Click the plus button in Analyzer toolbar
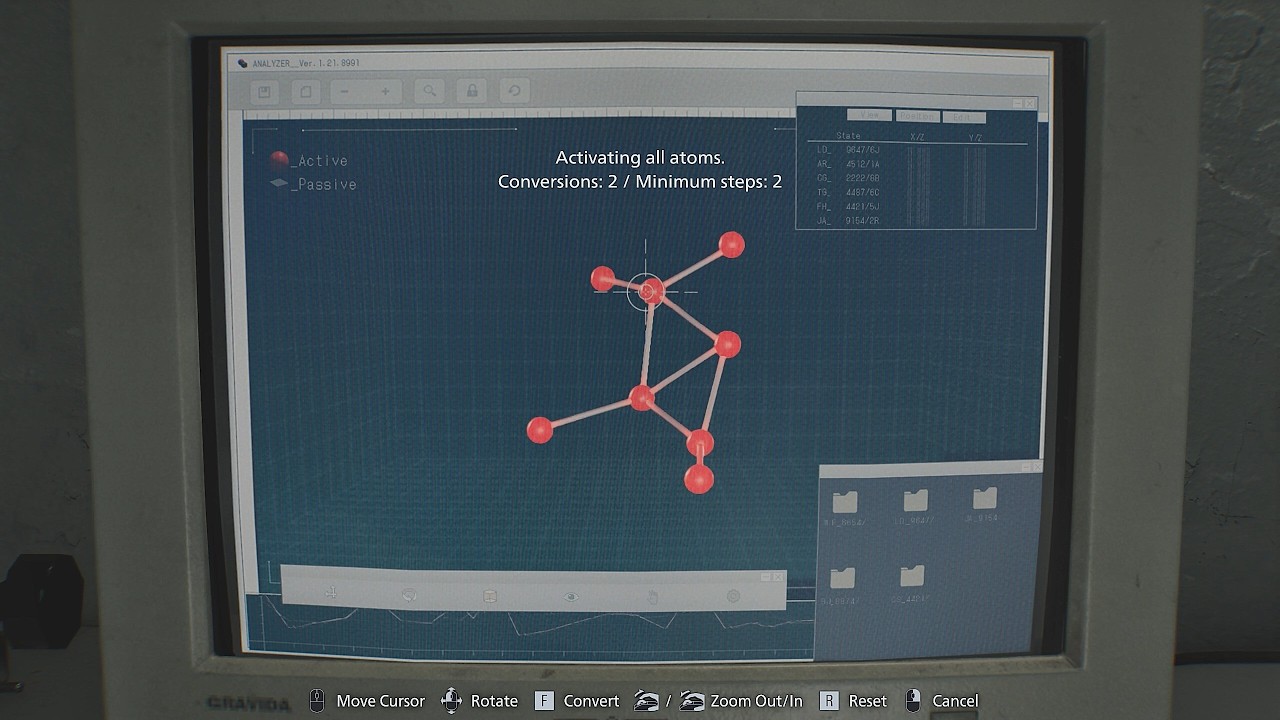Viewport: 1280px width, 720px height. click(x=385, y=92)
